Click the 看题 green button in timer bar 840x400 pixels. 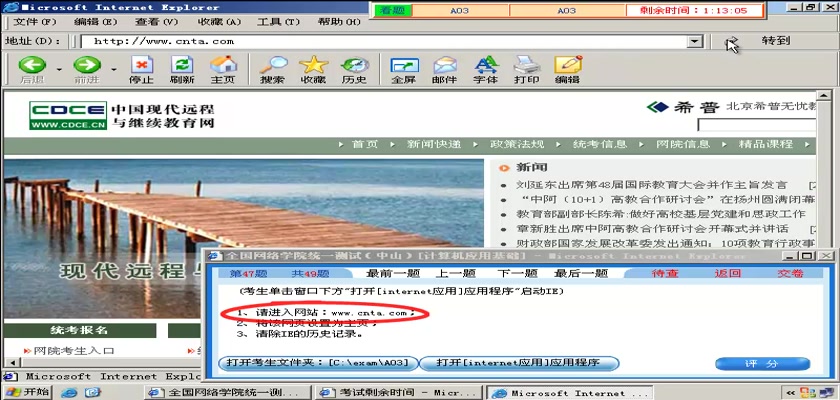click(x=393, y=11)
